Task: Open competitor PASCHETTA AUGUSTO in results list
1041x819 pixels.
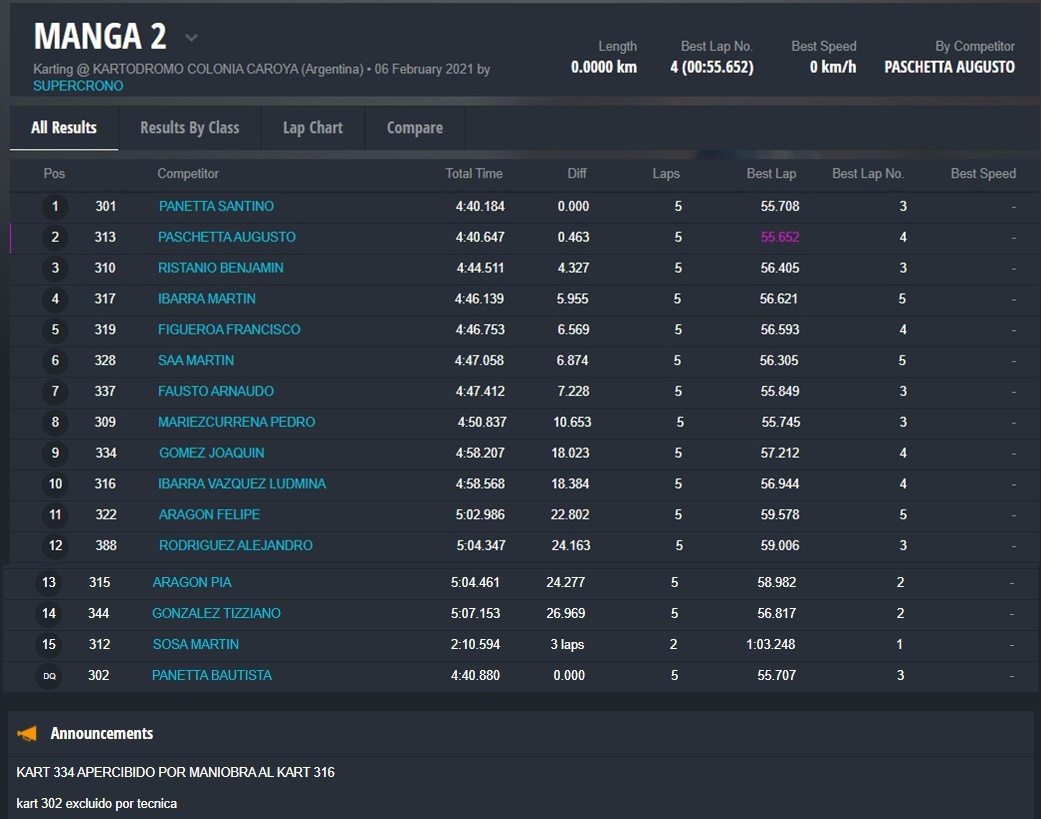Action: (226, 238)
